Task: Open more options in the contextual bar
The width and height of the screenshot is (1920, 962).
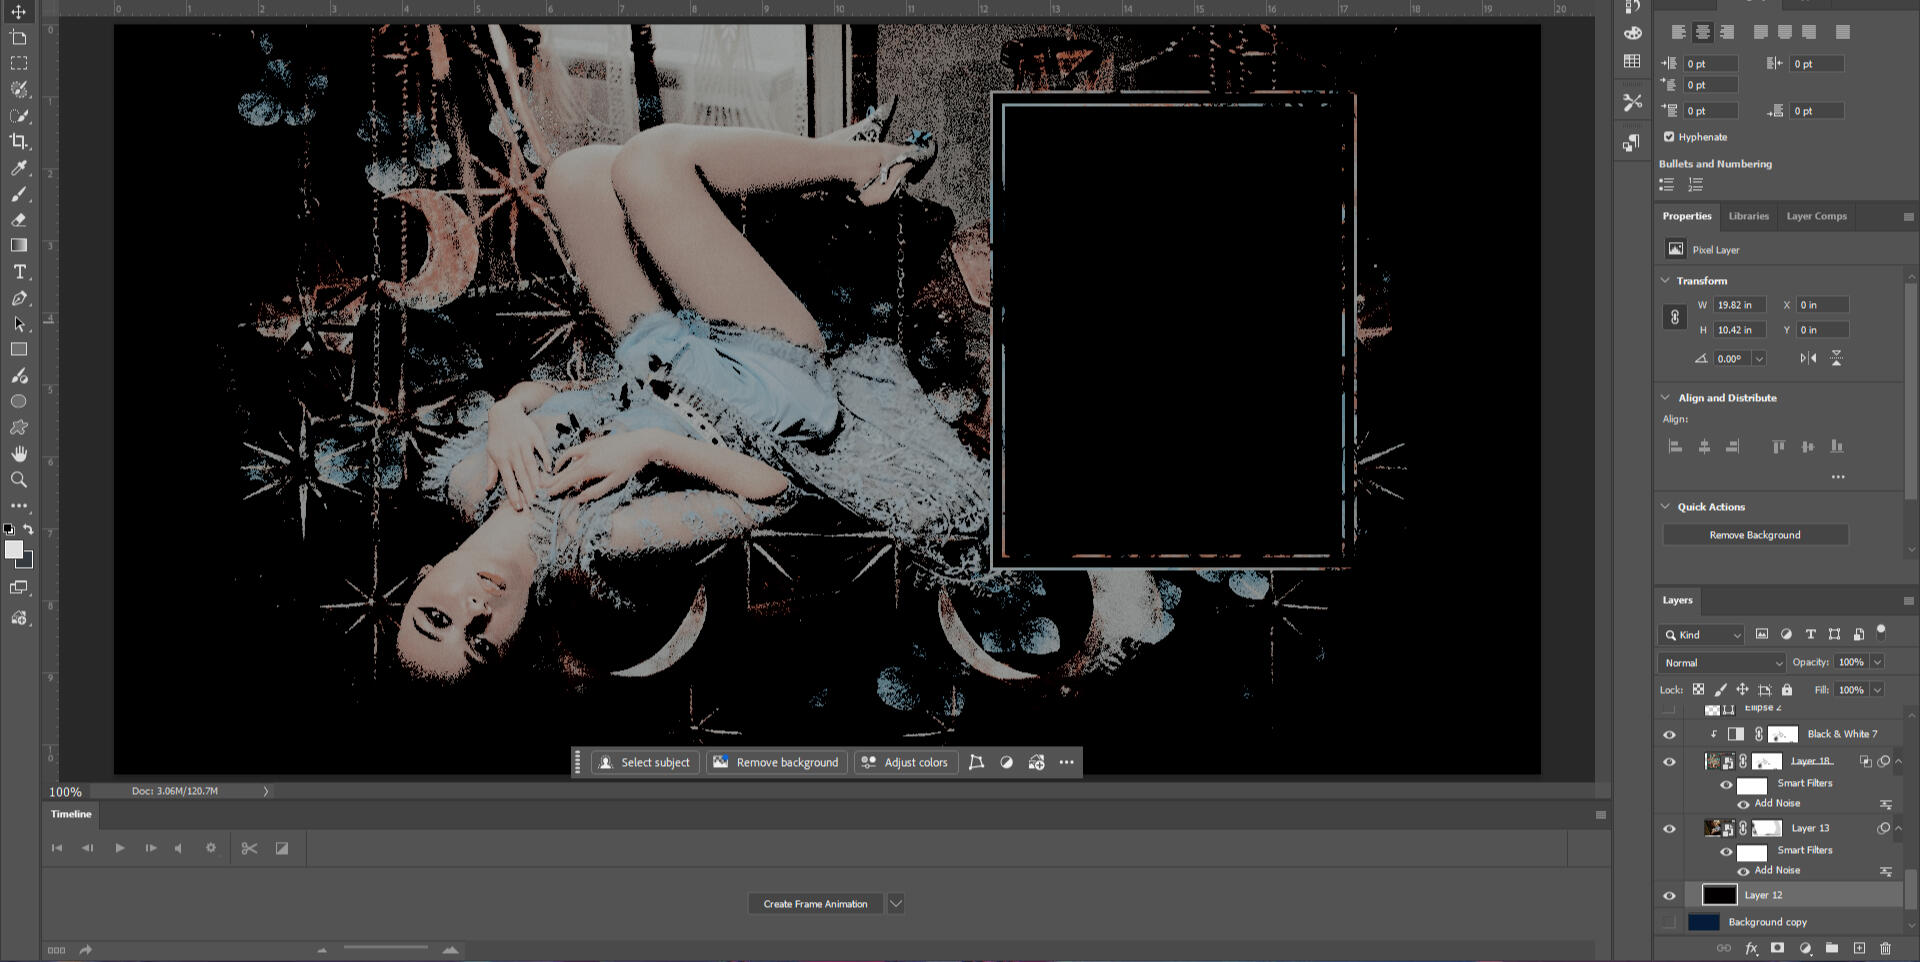Action: point(1066,762)
